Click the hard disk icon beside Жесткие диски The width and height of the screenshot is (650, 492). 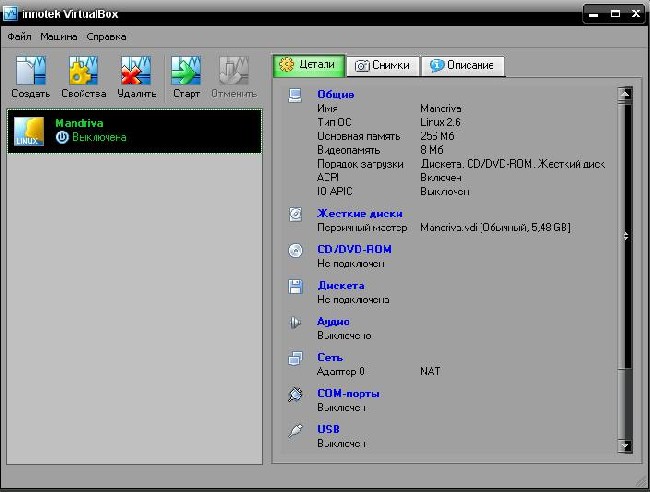(x=295, y=214)
